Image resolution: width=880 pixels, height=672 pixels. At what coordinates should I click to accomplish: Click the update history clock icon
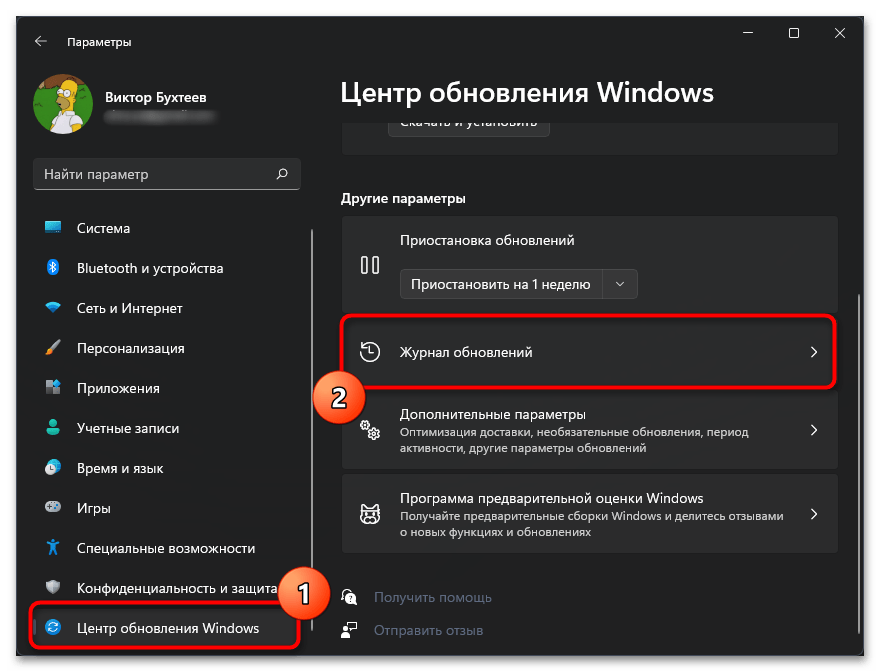coord(370,352)
